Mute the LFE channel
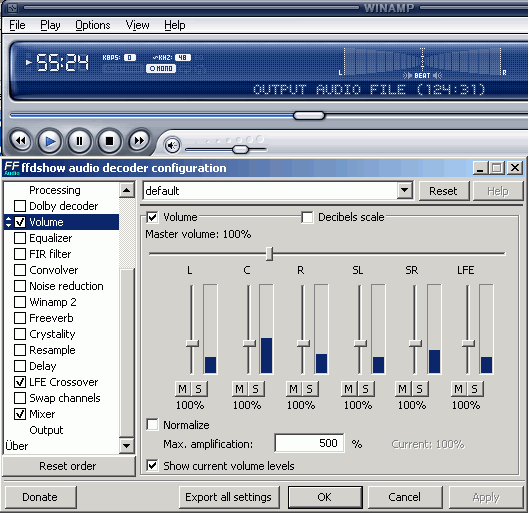Viewport: 528px width, 513px height. (x=458, y=389)
